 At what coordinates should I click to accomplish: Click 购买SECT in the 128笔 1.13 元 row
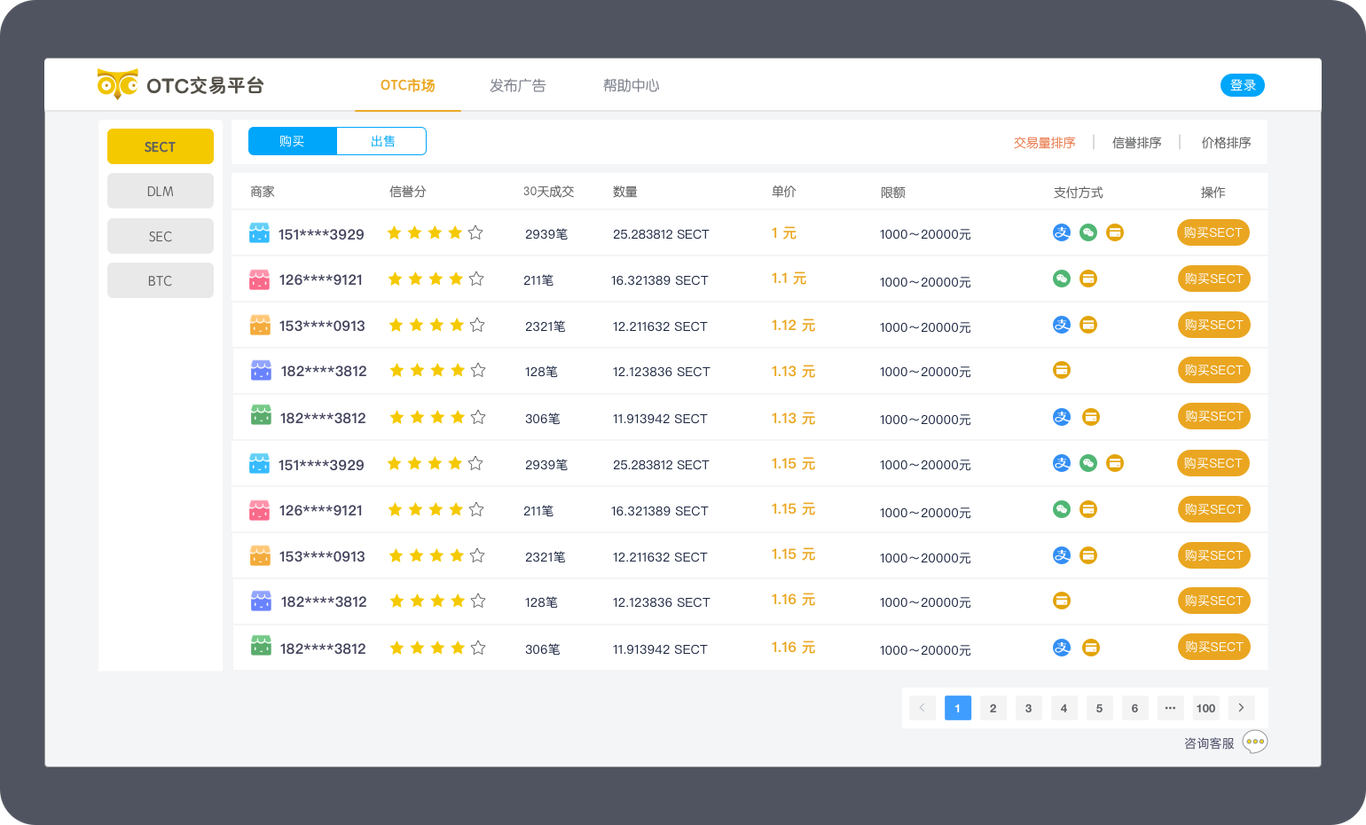1213,370
